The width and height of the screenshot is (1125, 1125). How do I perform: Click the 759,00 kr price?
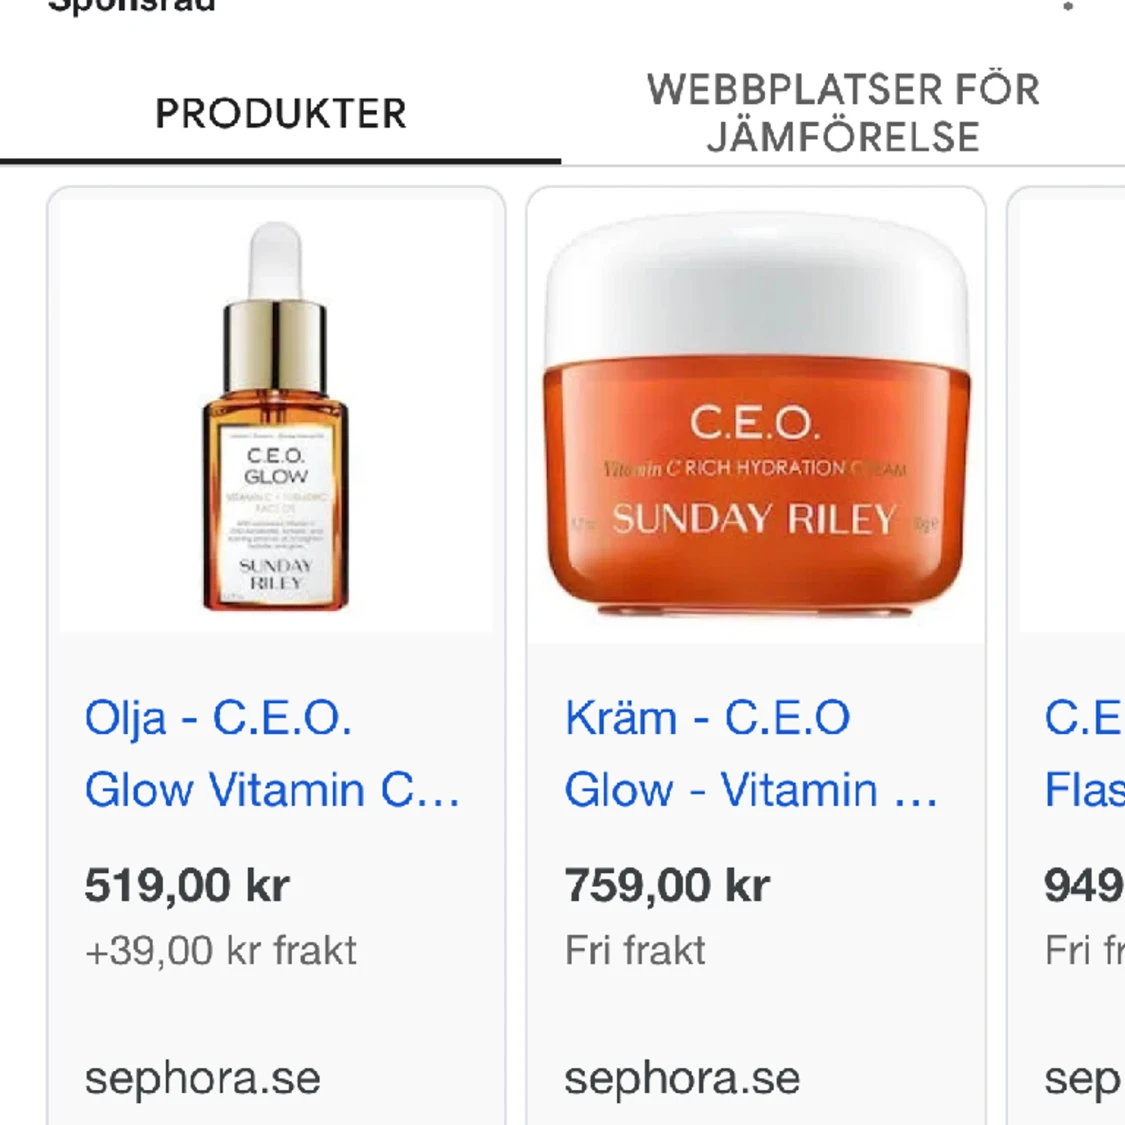pos(667,885)
